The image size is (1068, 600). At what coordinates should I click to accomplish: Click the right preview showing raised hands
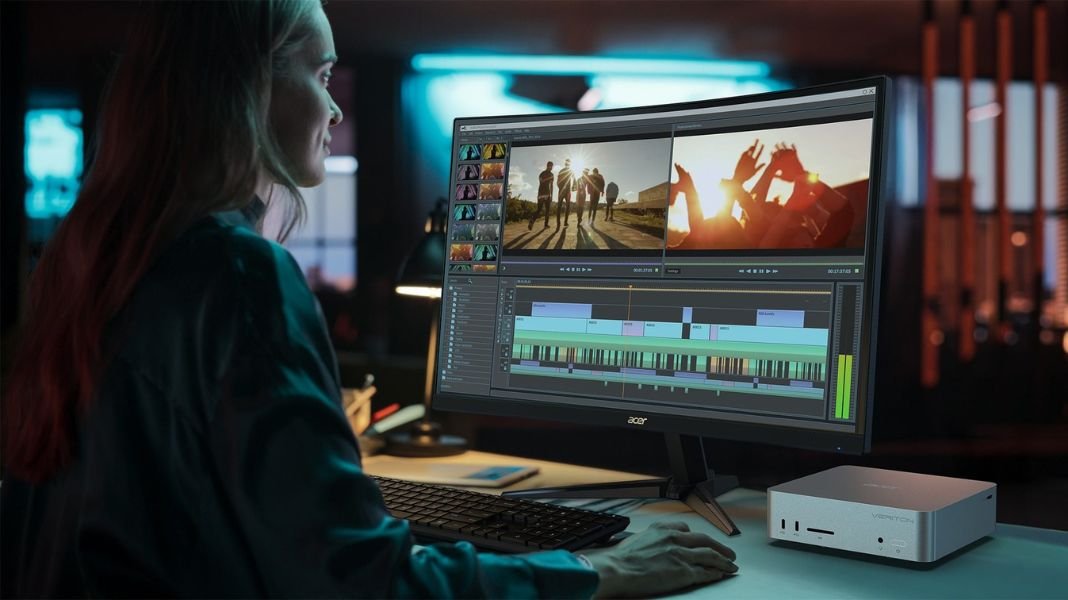click(x=769, y=185)
